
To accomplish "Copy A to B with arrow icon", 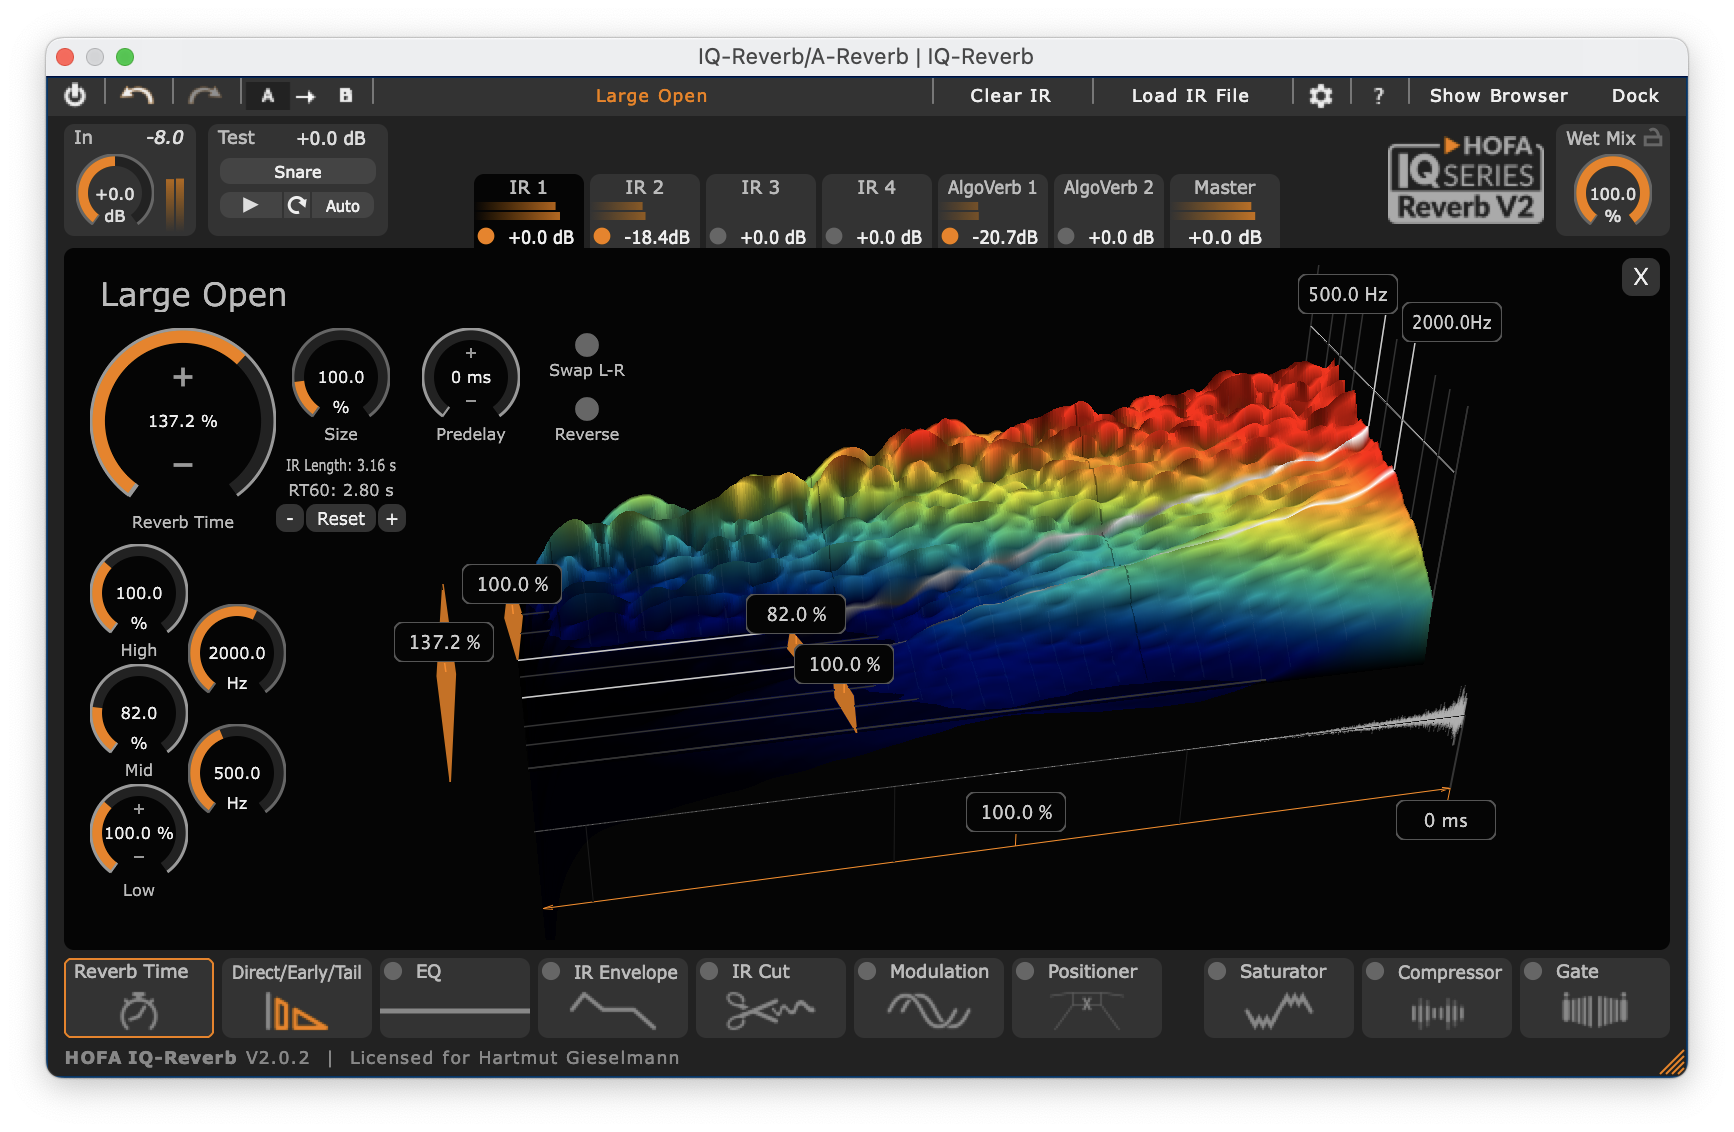I will point(306,96).
